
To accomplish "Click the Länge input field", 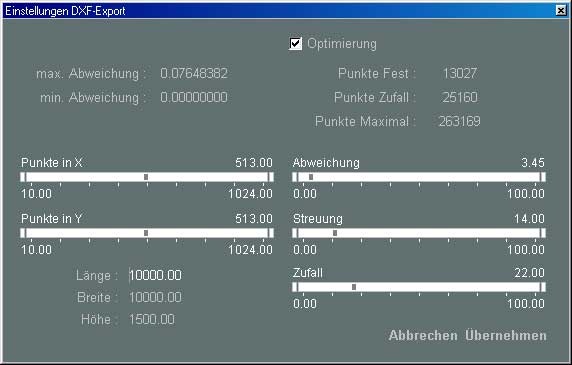I will (155, 275).
